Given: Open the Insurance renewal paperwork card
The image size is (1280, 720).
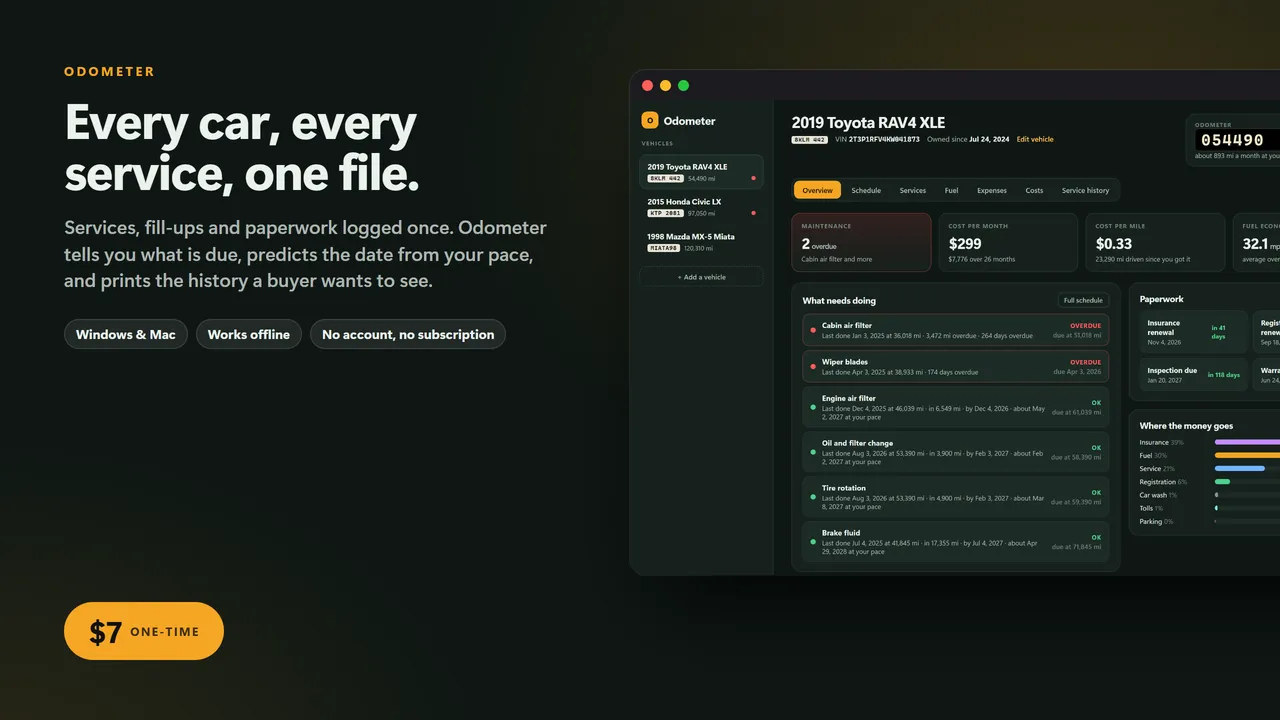Looking at the screenshot, I should (x=1193, y=332).
